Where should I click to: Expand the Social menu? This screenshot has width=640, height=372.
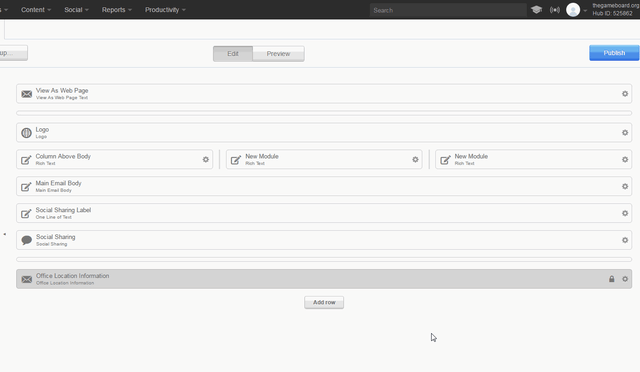click(x=76, y=10)
